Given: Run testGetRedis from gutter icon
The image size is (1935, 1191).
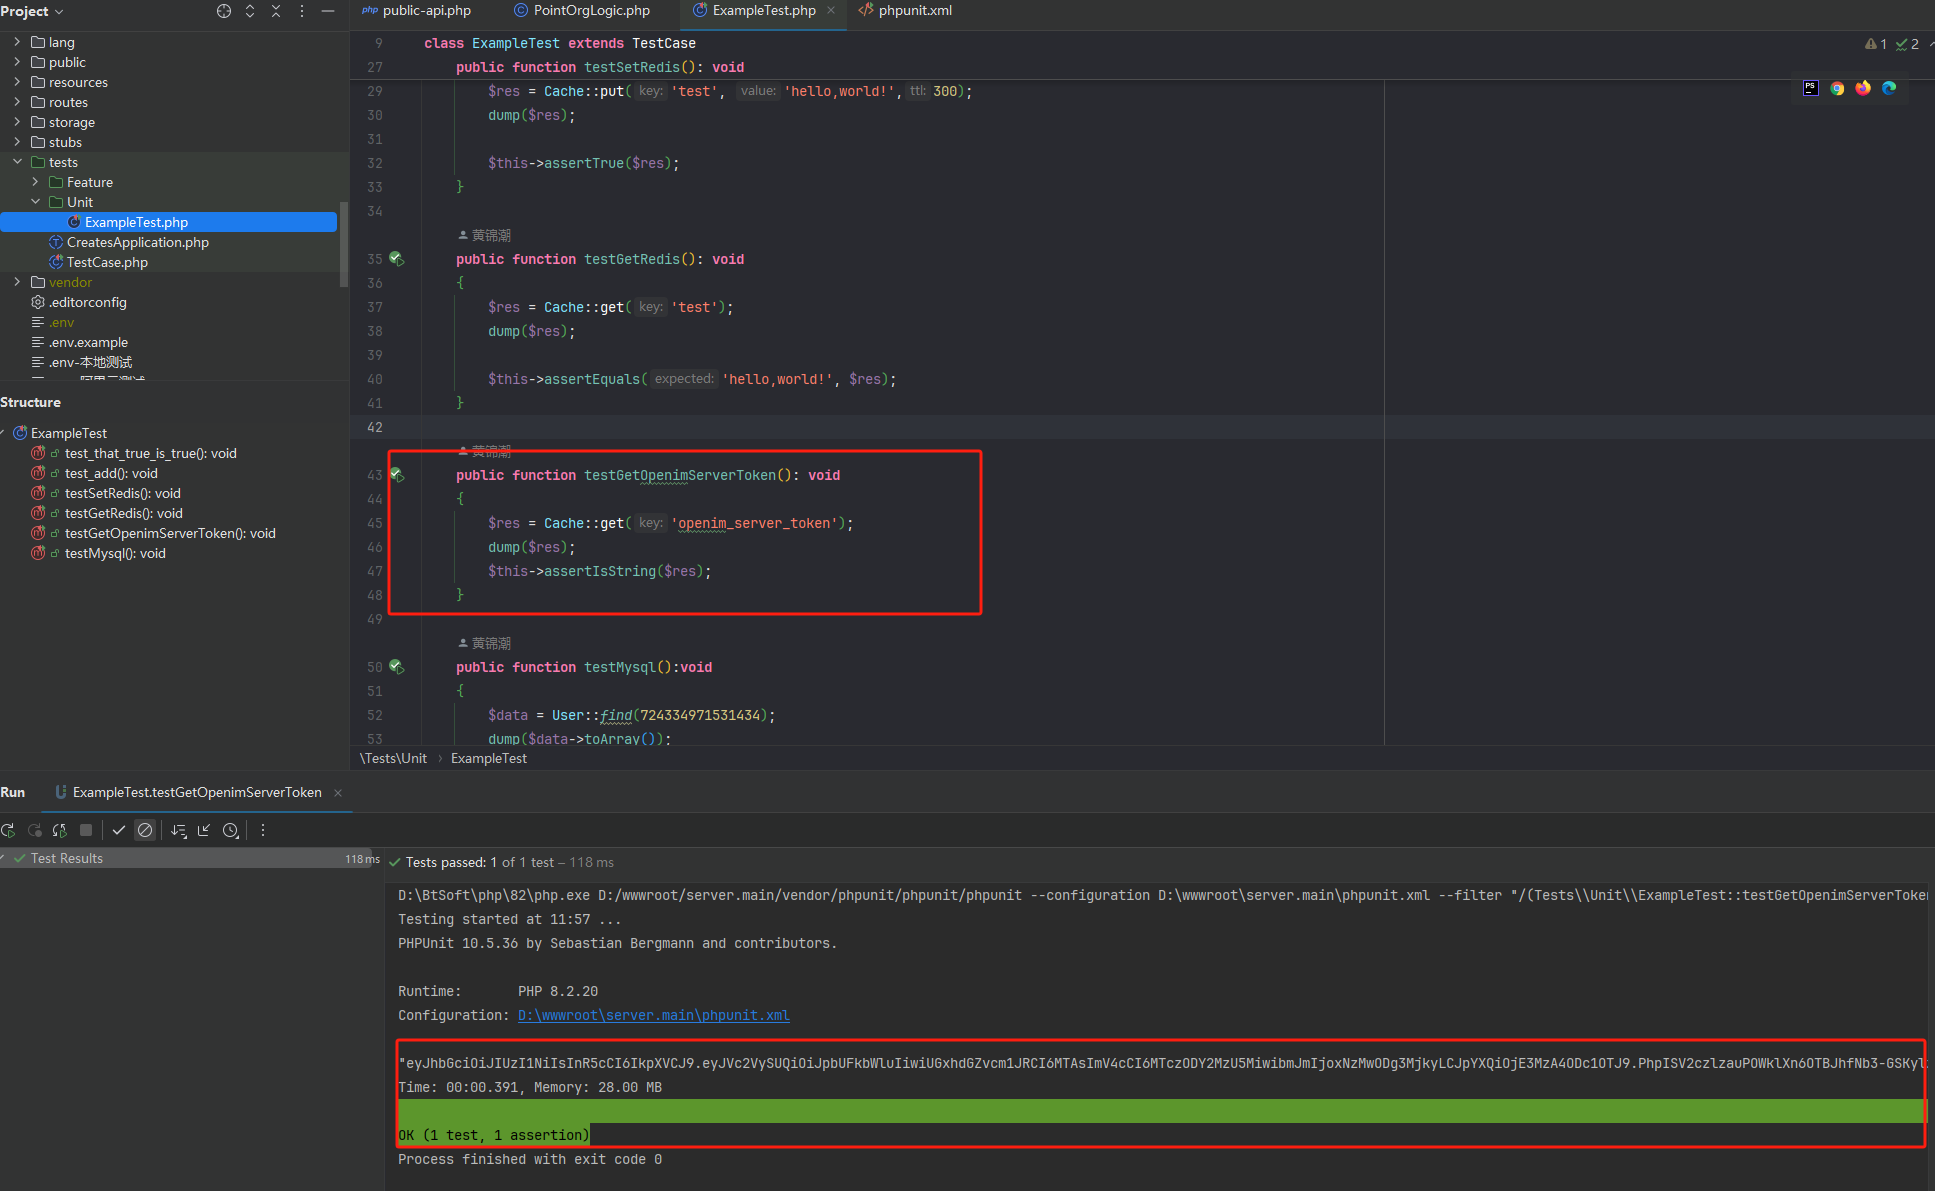Looking at the screenshot, I should [397, 259].
